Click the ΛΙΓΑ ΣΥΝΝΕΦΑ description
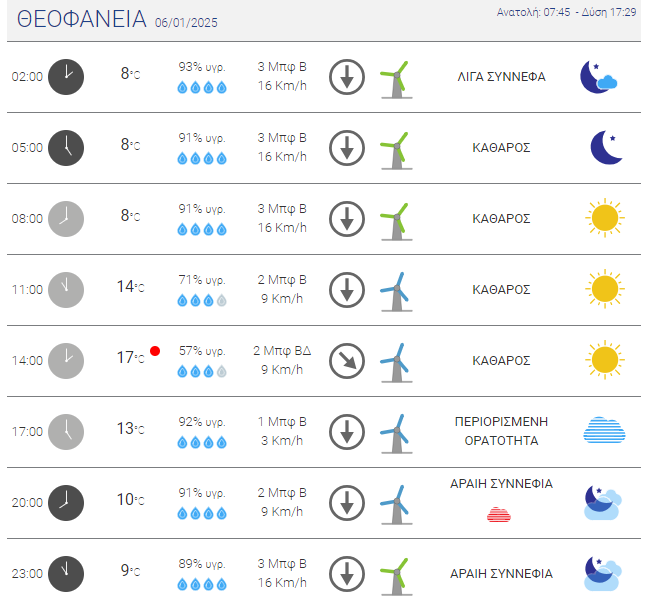Screen dimensions: 656x606 coord(501,77)
